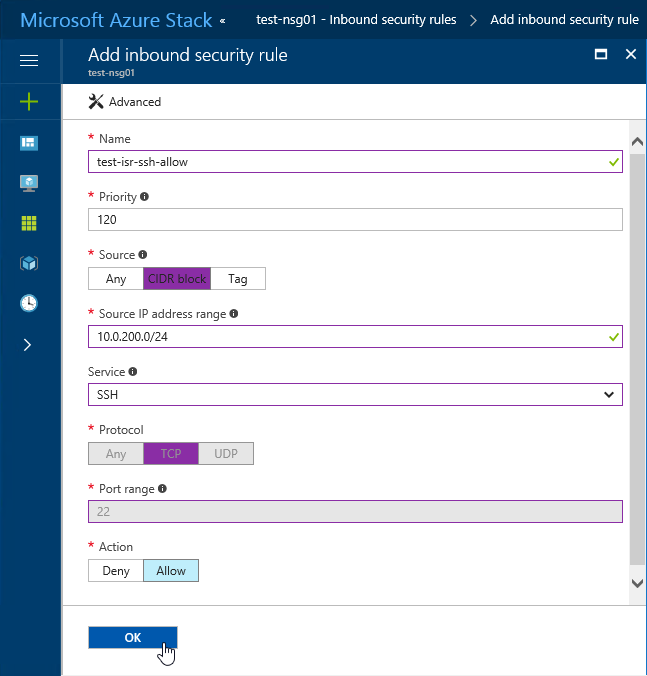Image resolution: width=647 pixels, height=676 pixels.
Task: Click the green checkmark in Name field
Action: click(x=614, y=162)
